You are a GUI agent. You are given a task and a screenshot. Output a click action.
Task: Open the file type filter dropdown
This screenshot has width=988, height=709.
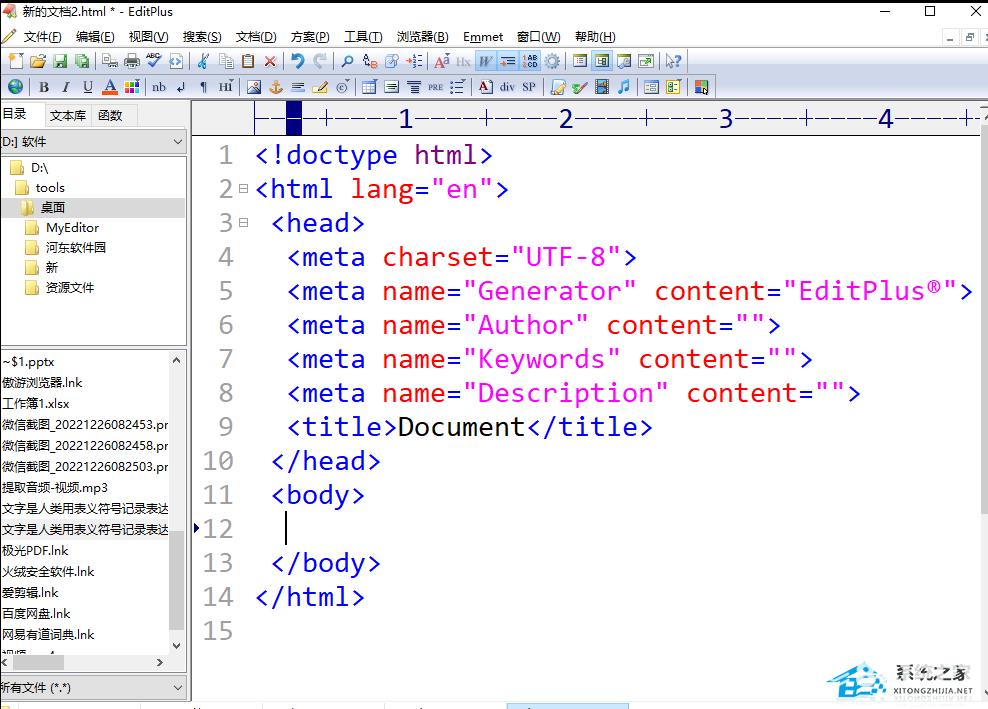pos(177,688)
